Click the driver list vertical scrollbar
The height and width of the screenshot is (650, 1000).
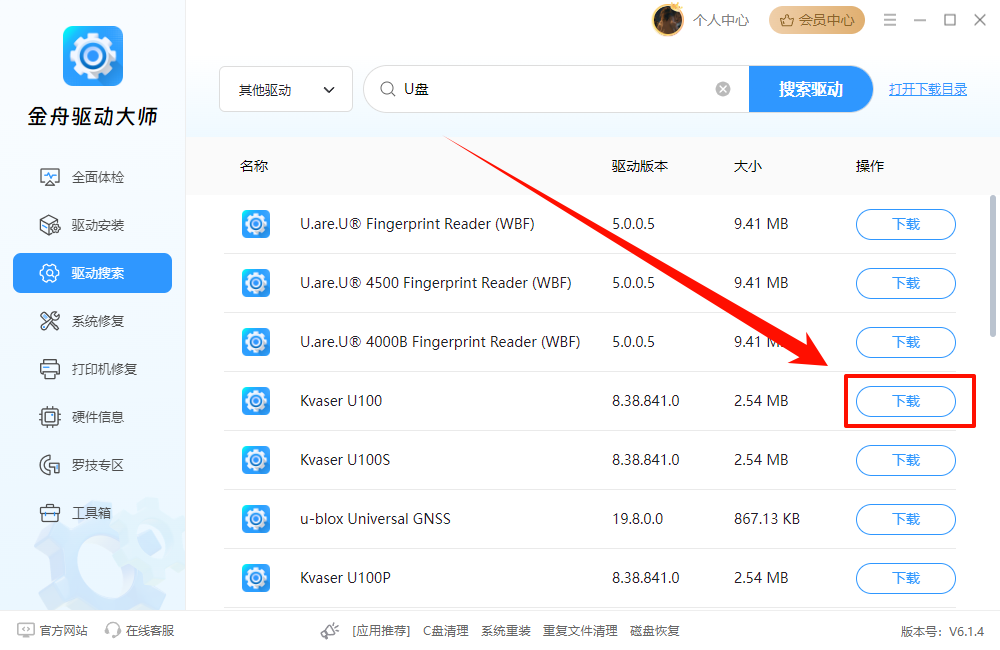click(x=992, y=265)
